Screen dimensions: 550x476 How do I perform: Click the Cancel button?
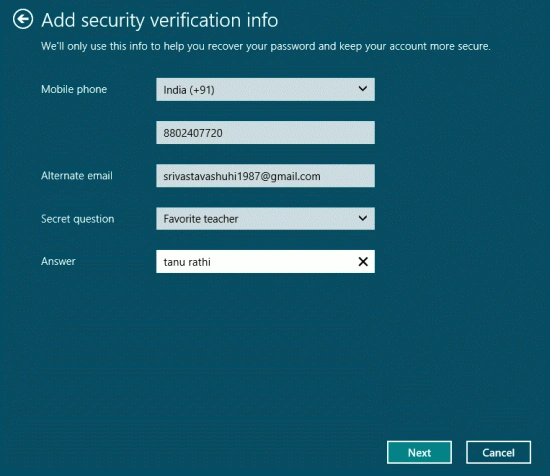click(x=498, y=452)
